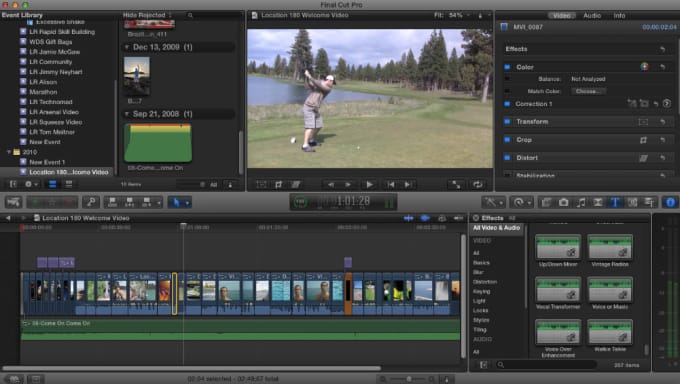
Task: Toggle the Crop effect checkbox
Action: [x=507, y=140]
